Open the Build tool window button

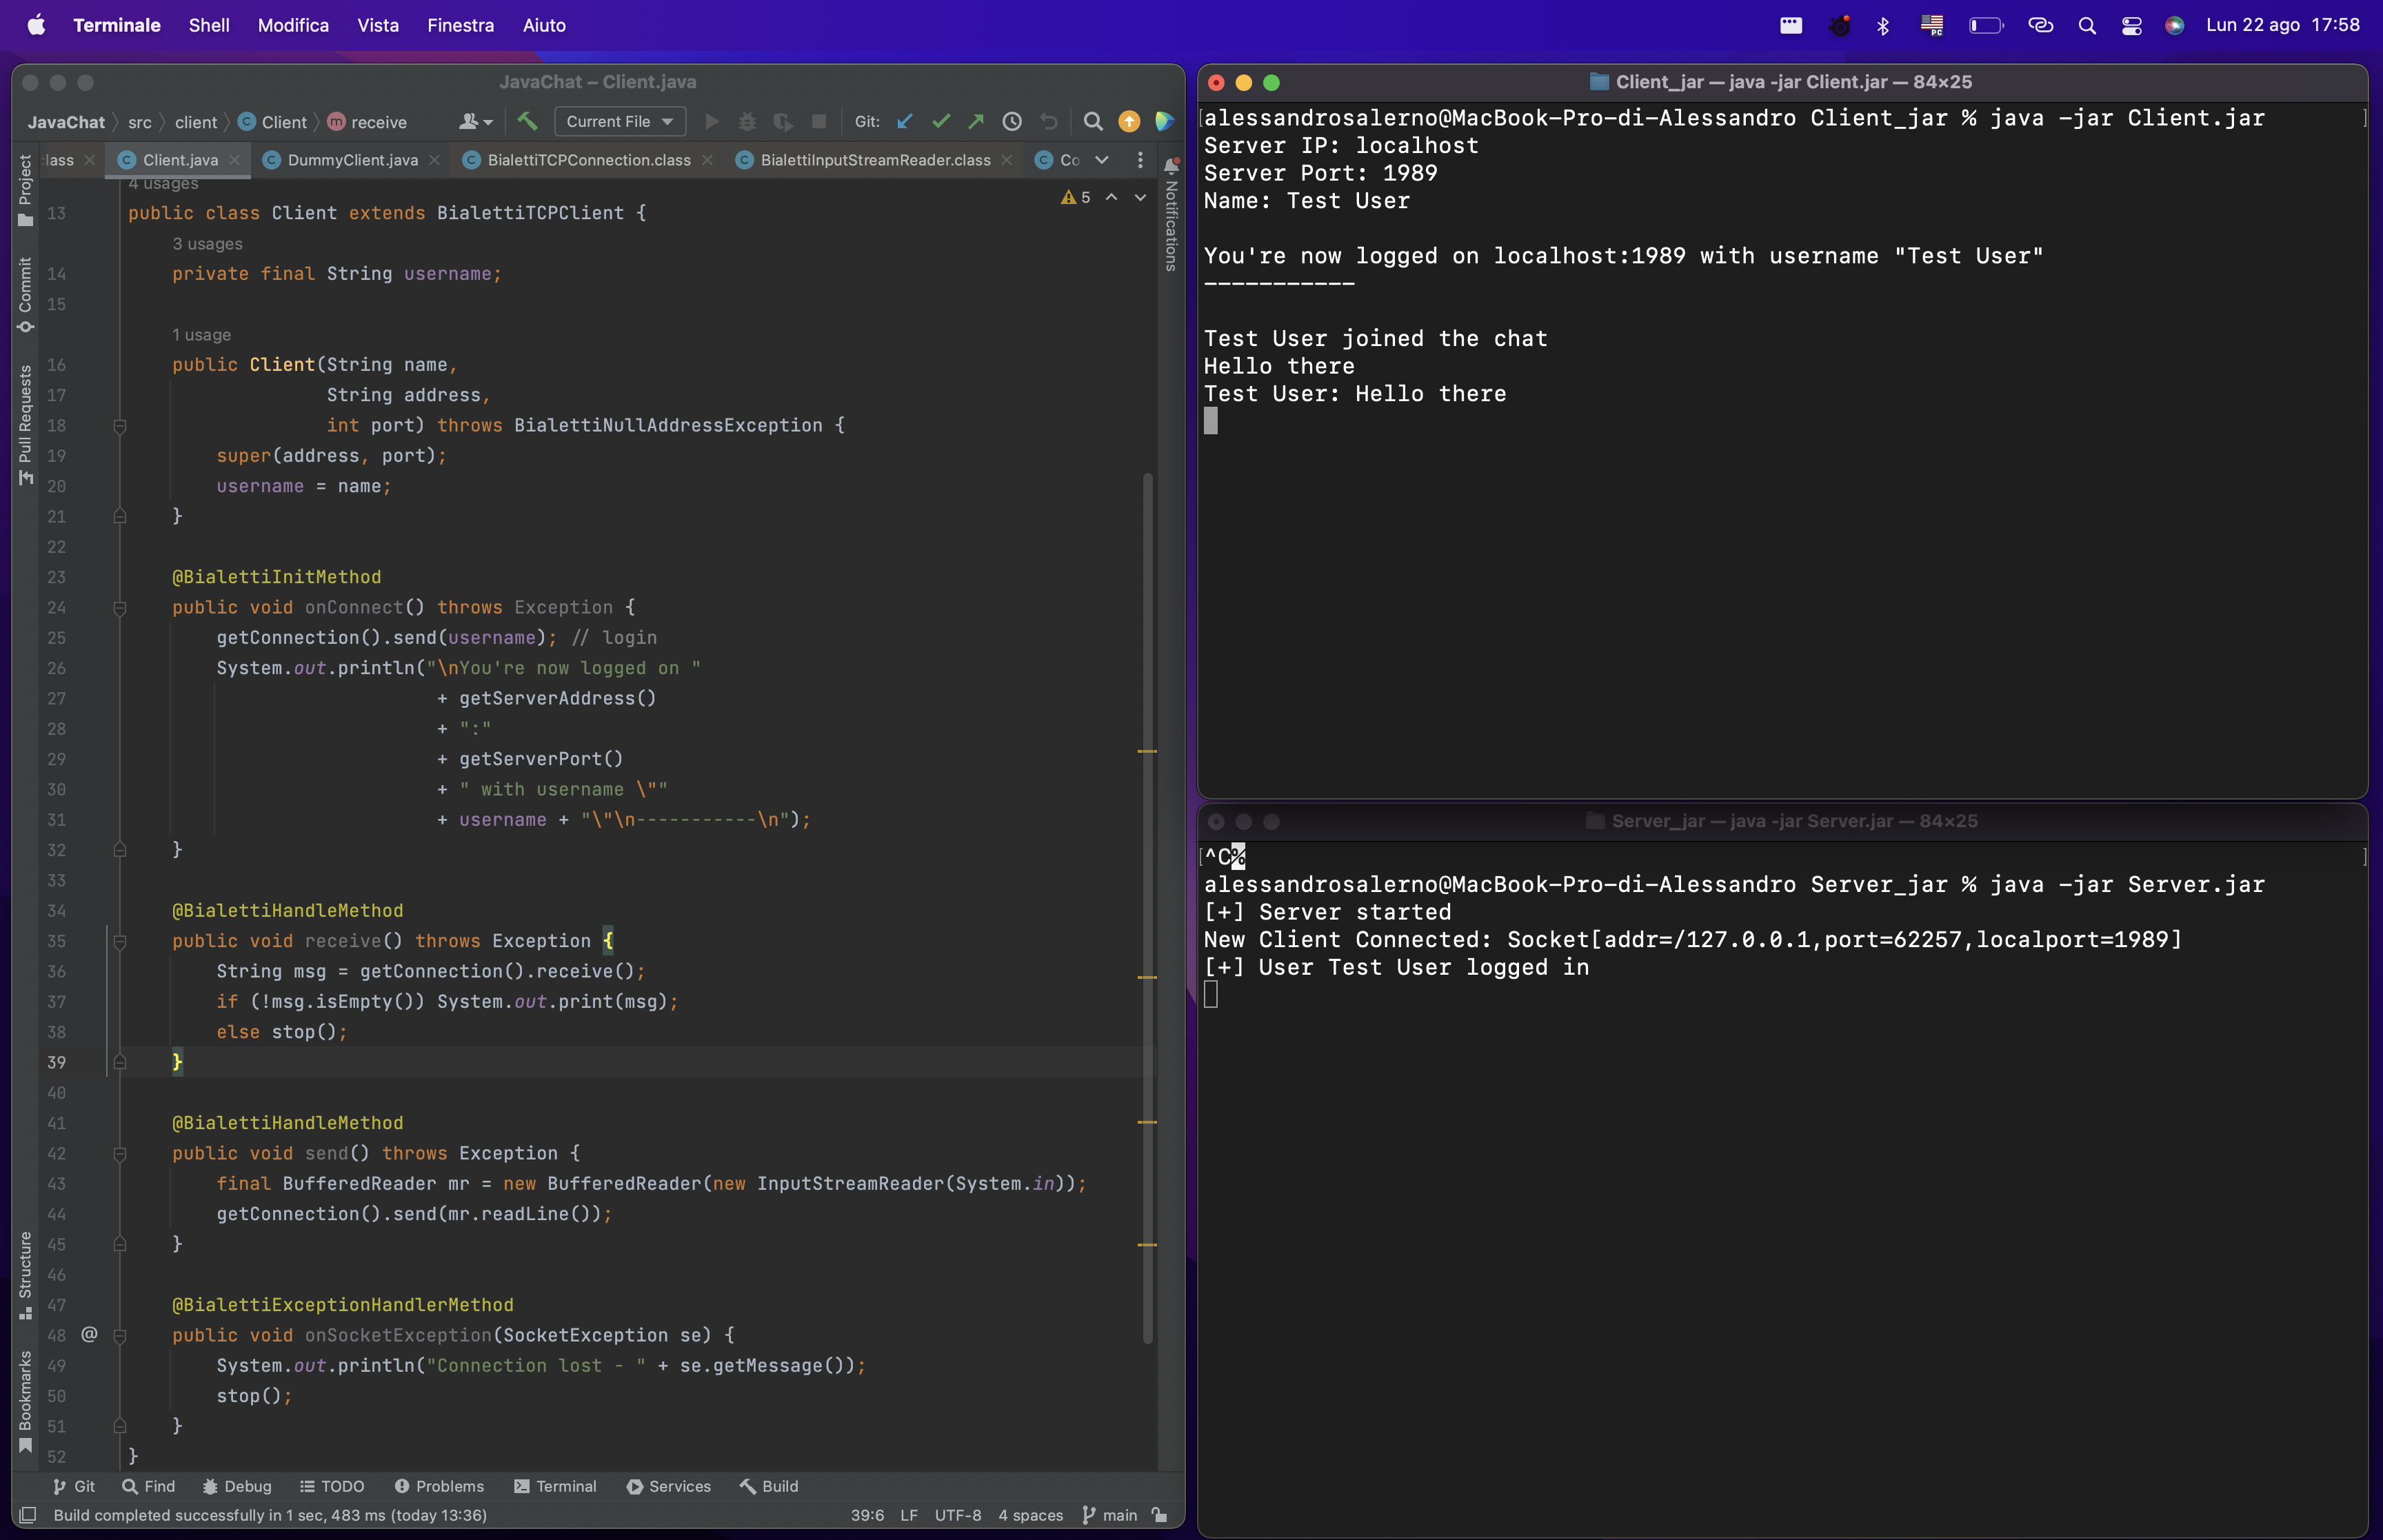[x=769, y=1486]
